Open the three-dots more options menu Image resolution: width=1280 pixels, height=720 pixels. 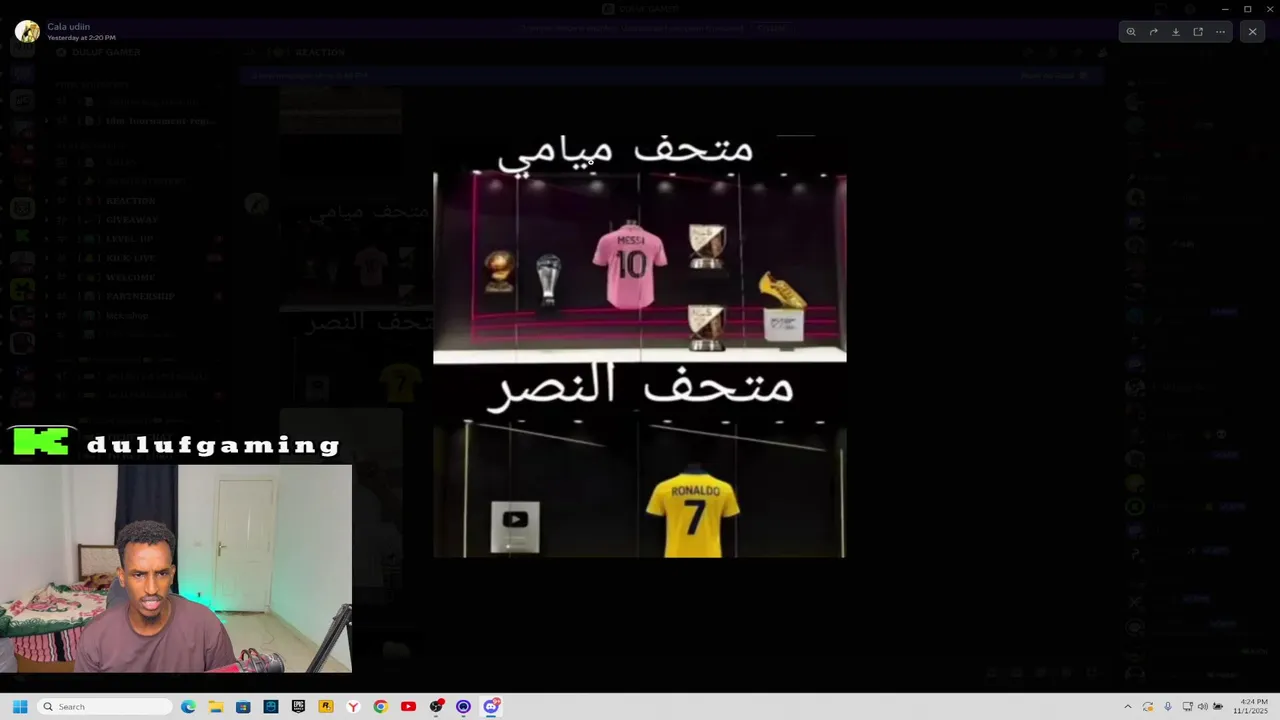1220,32
